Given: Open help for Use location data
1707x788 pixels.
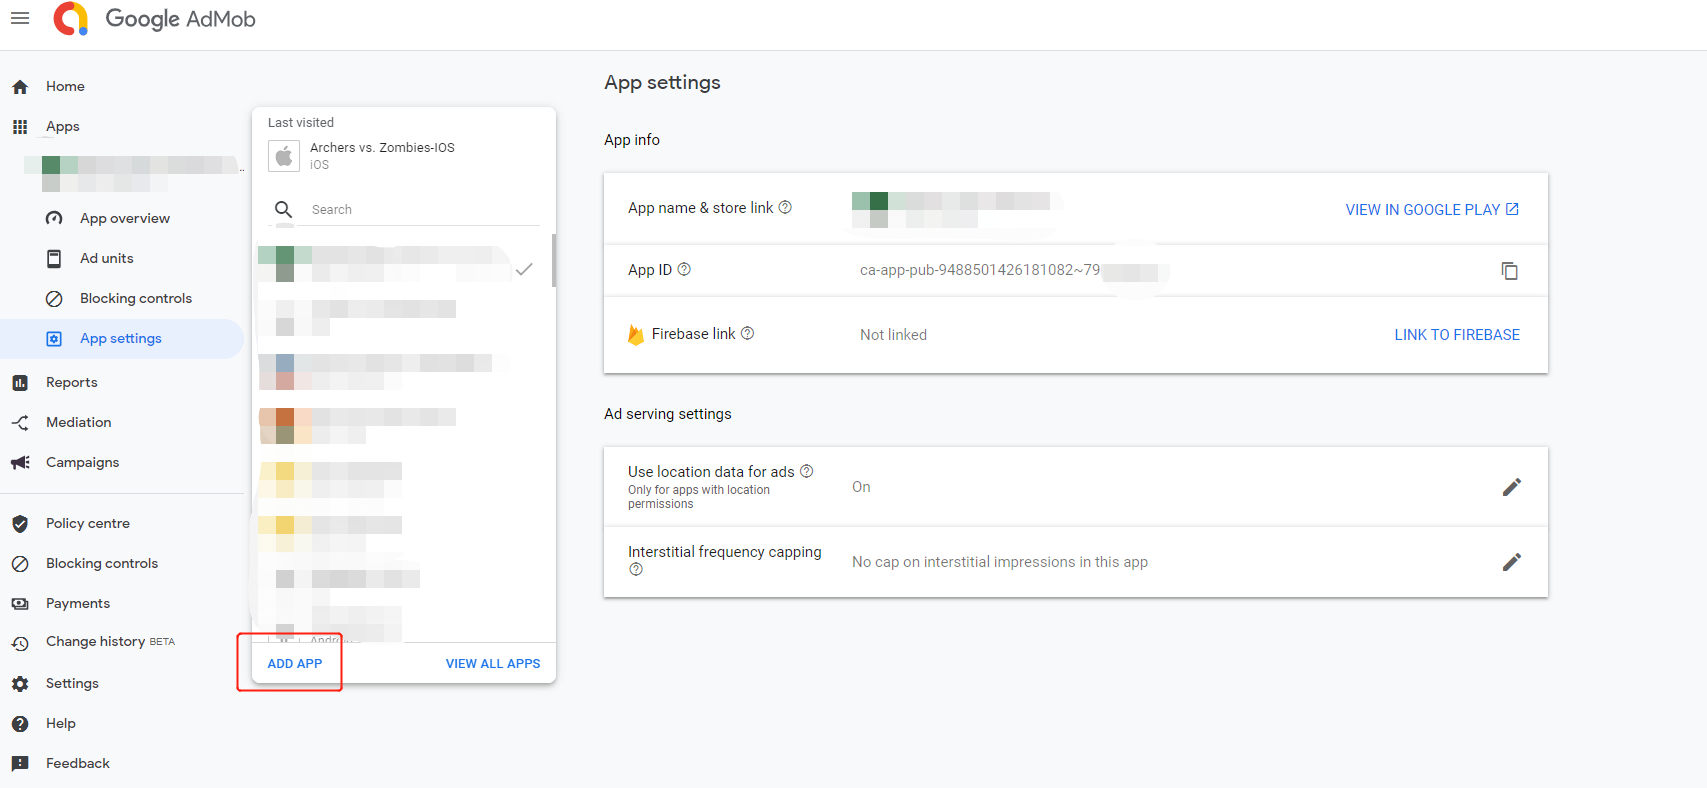Looking at the screenshot, I should pos(806,472).
